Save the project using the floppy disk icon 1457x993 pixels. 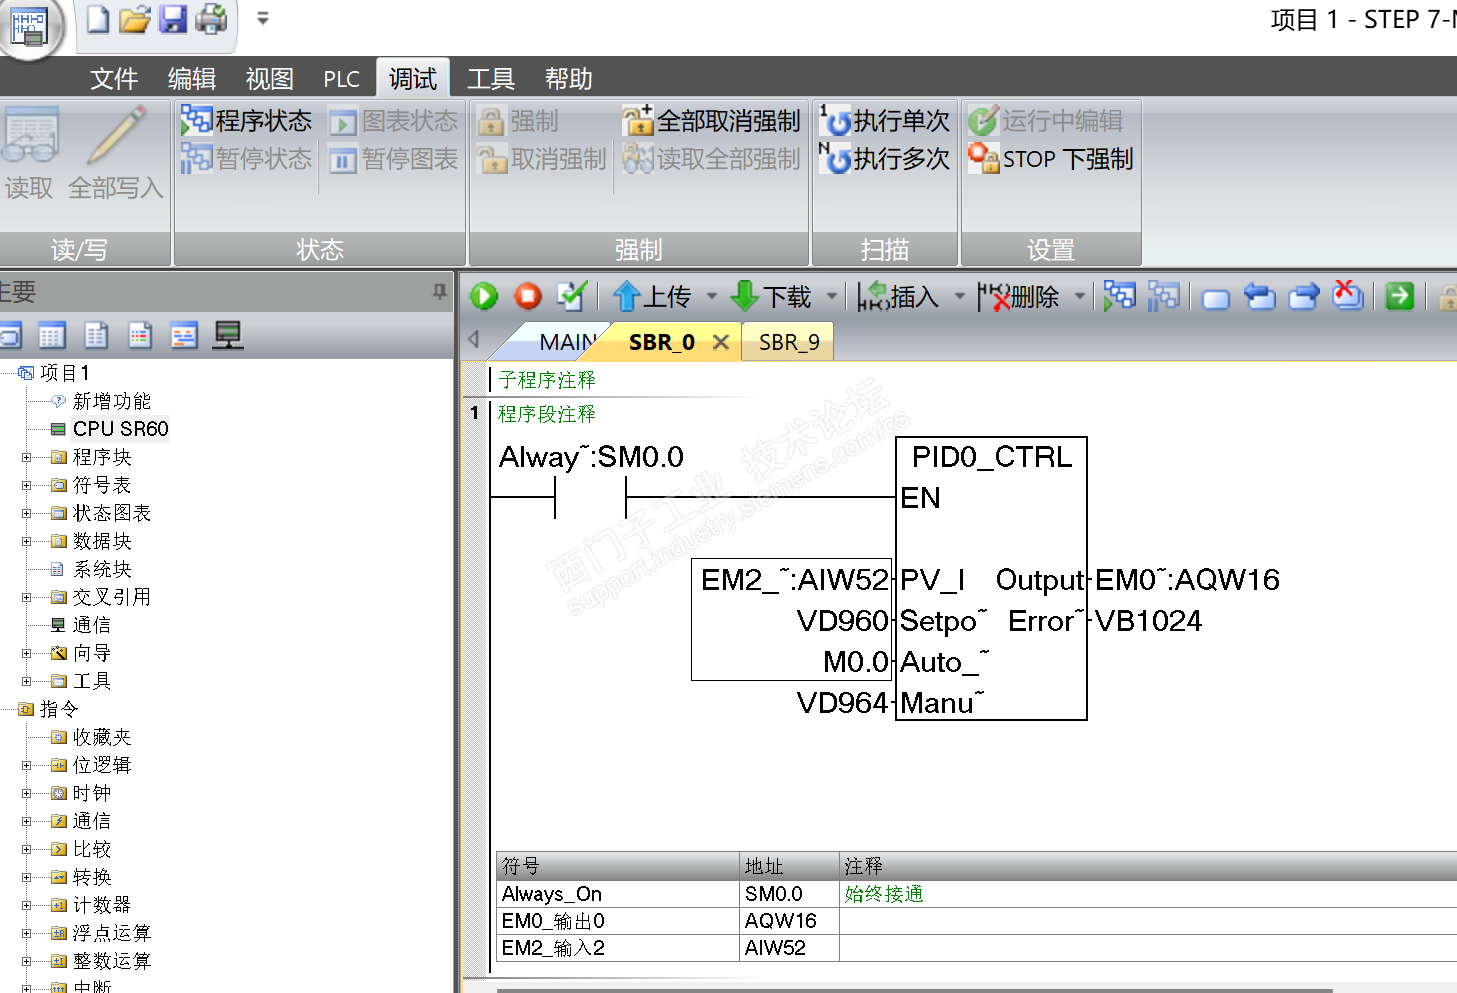click(x=172, y=19)
